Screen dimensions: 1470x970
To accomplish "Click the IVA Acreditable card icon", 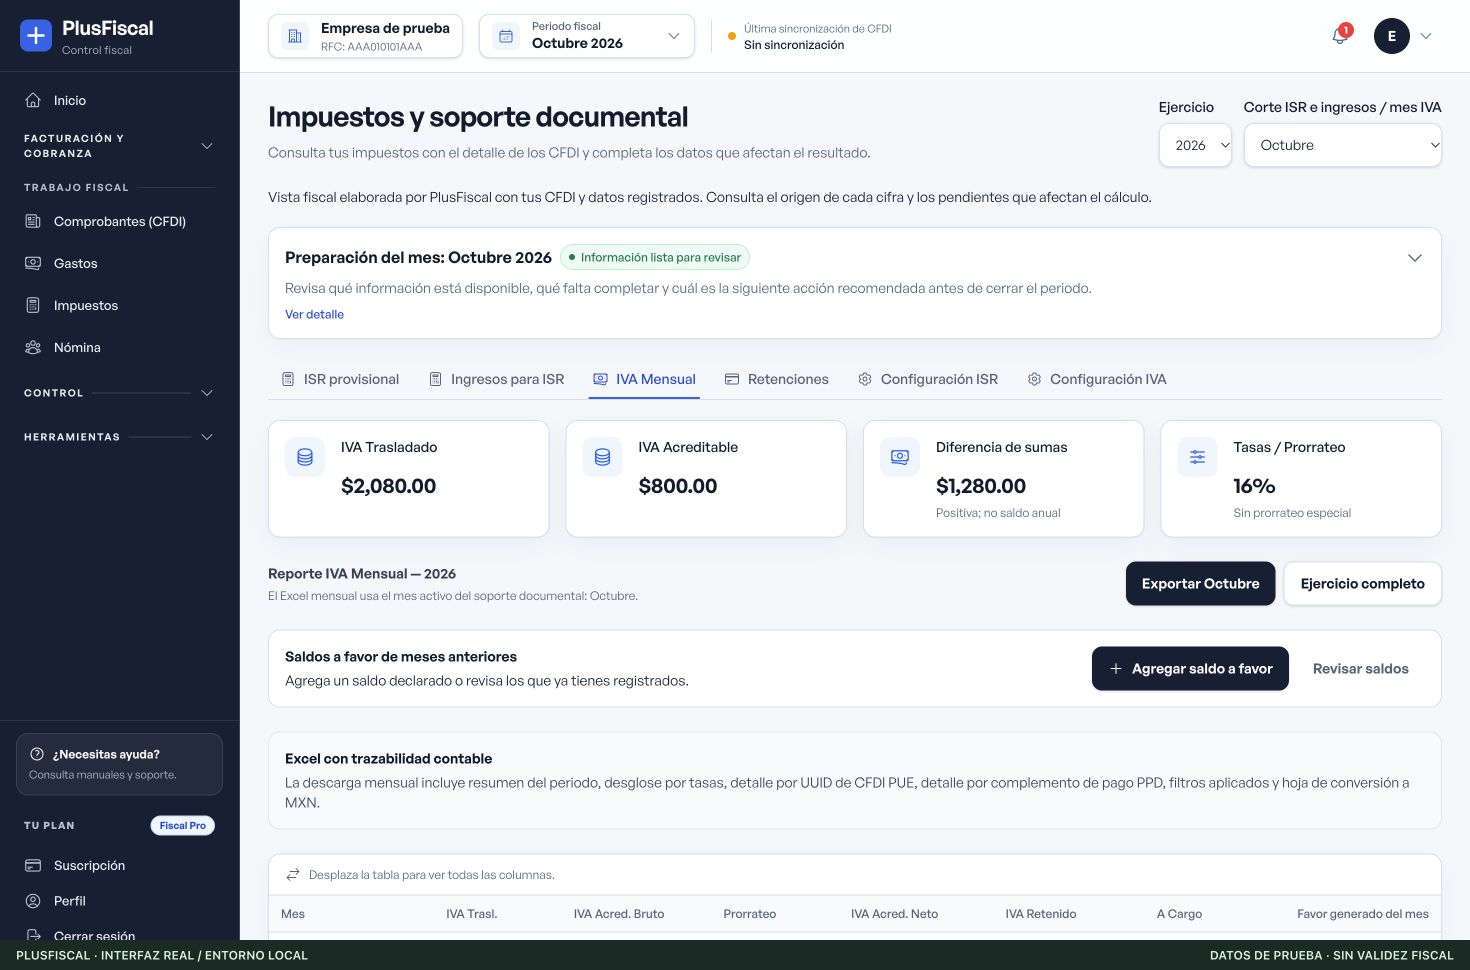I will (602, 457).
